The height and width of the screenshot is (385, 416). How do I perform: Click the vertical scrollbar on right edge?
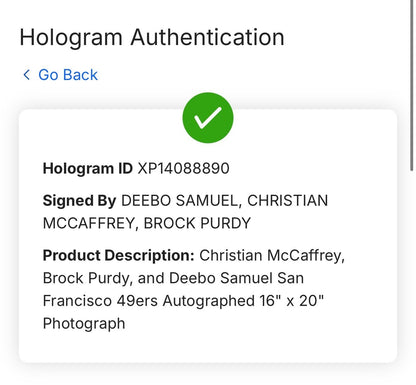point(412,85)
